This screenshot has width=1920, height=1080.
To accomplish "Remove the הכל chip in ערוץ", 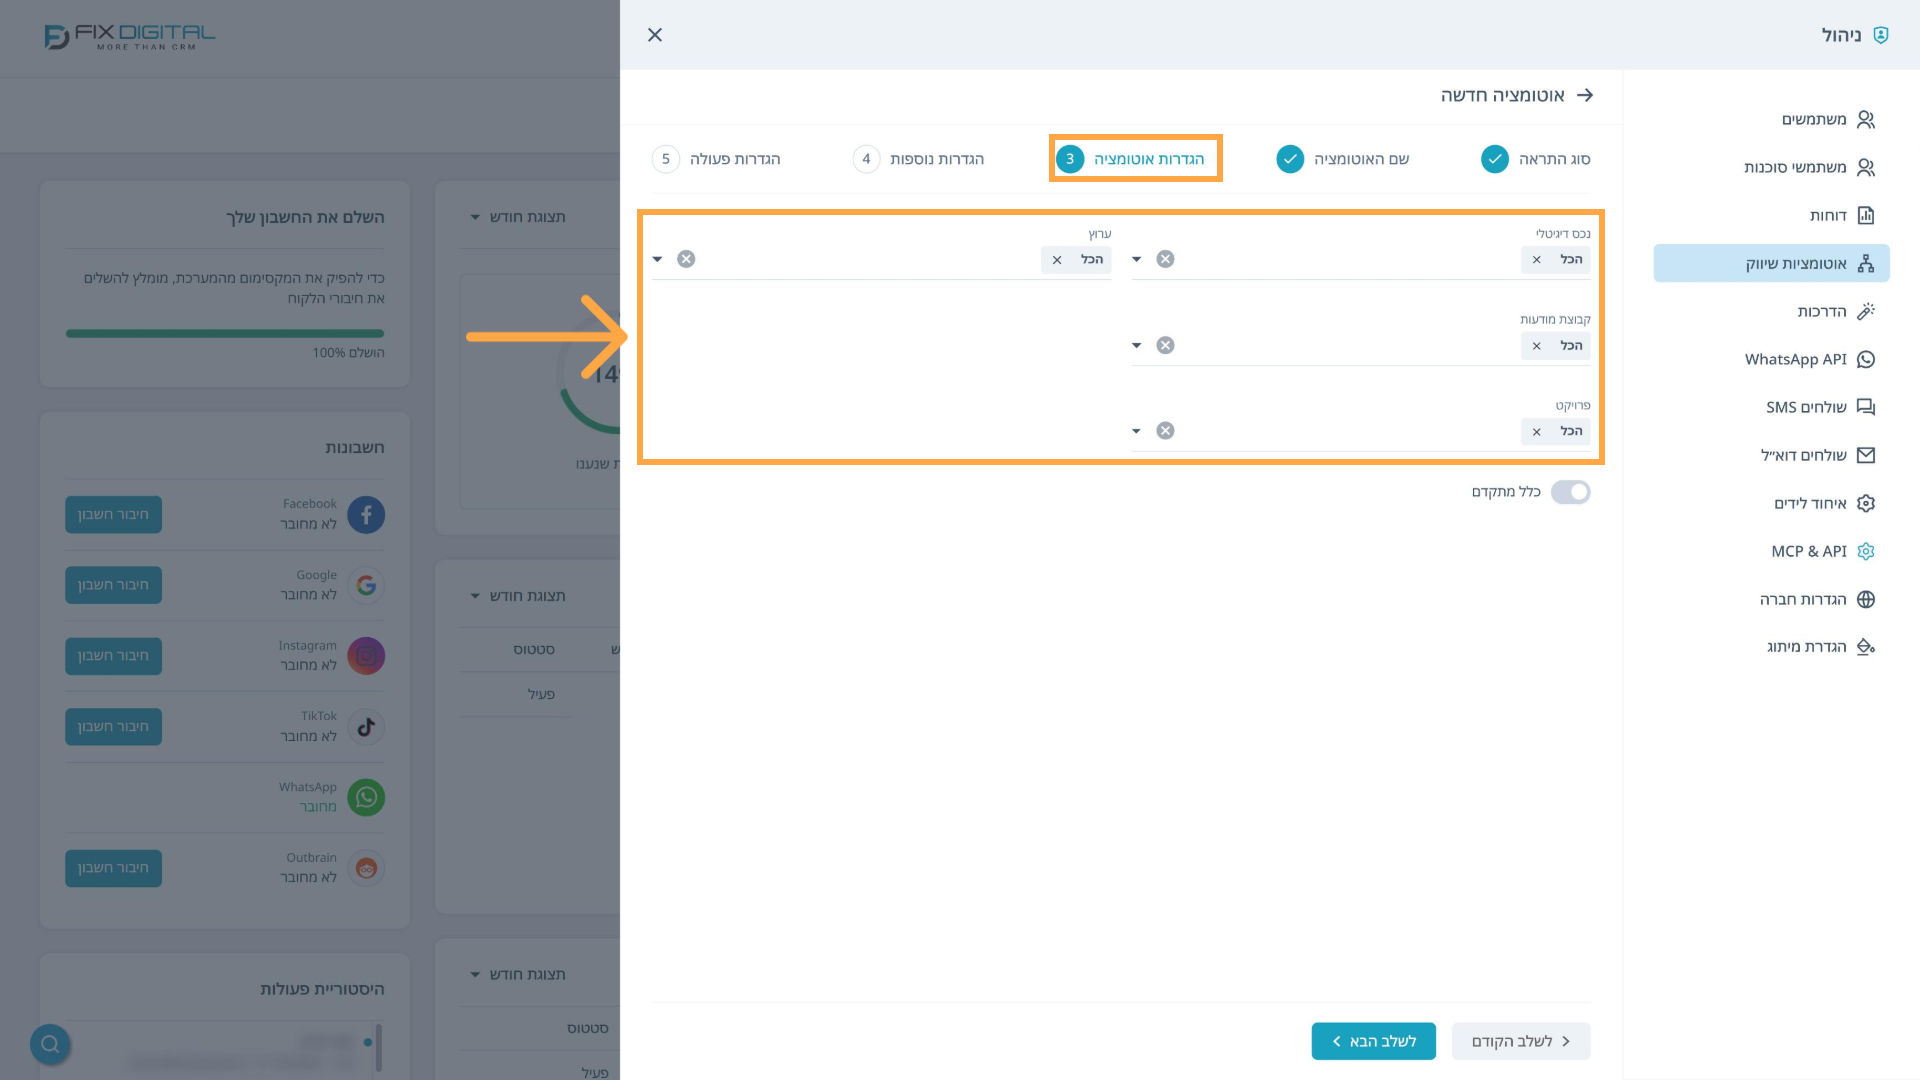I will coord(1057,260).
